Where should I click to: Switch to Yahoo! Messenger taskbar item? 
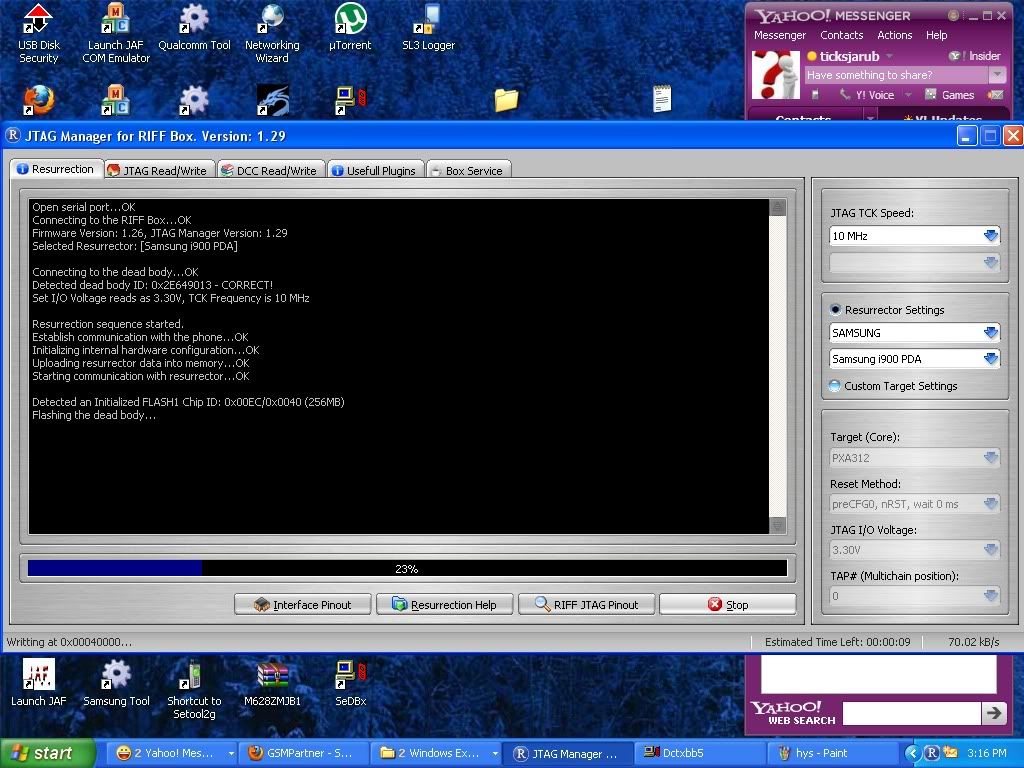click(171, 753)
